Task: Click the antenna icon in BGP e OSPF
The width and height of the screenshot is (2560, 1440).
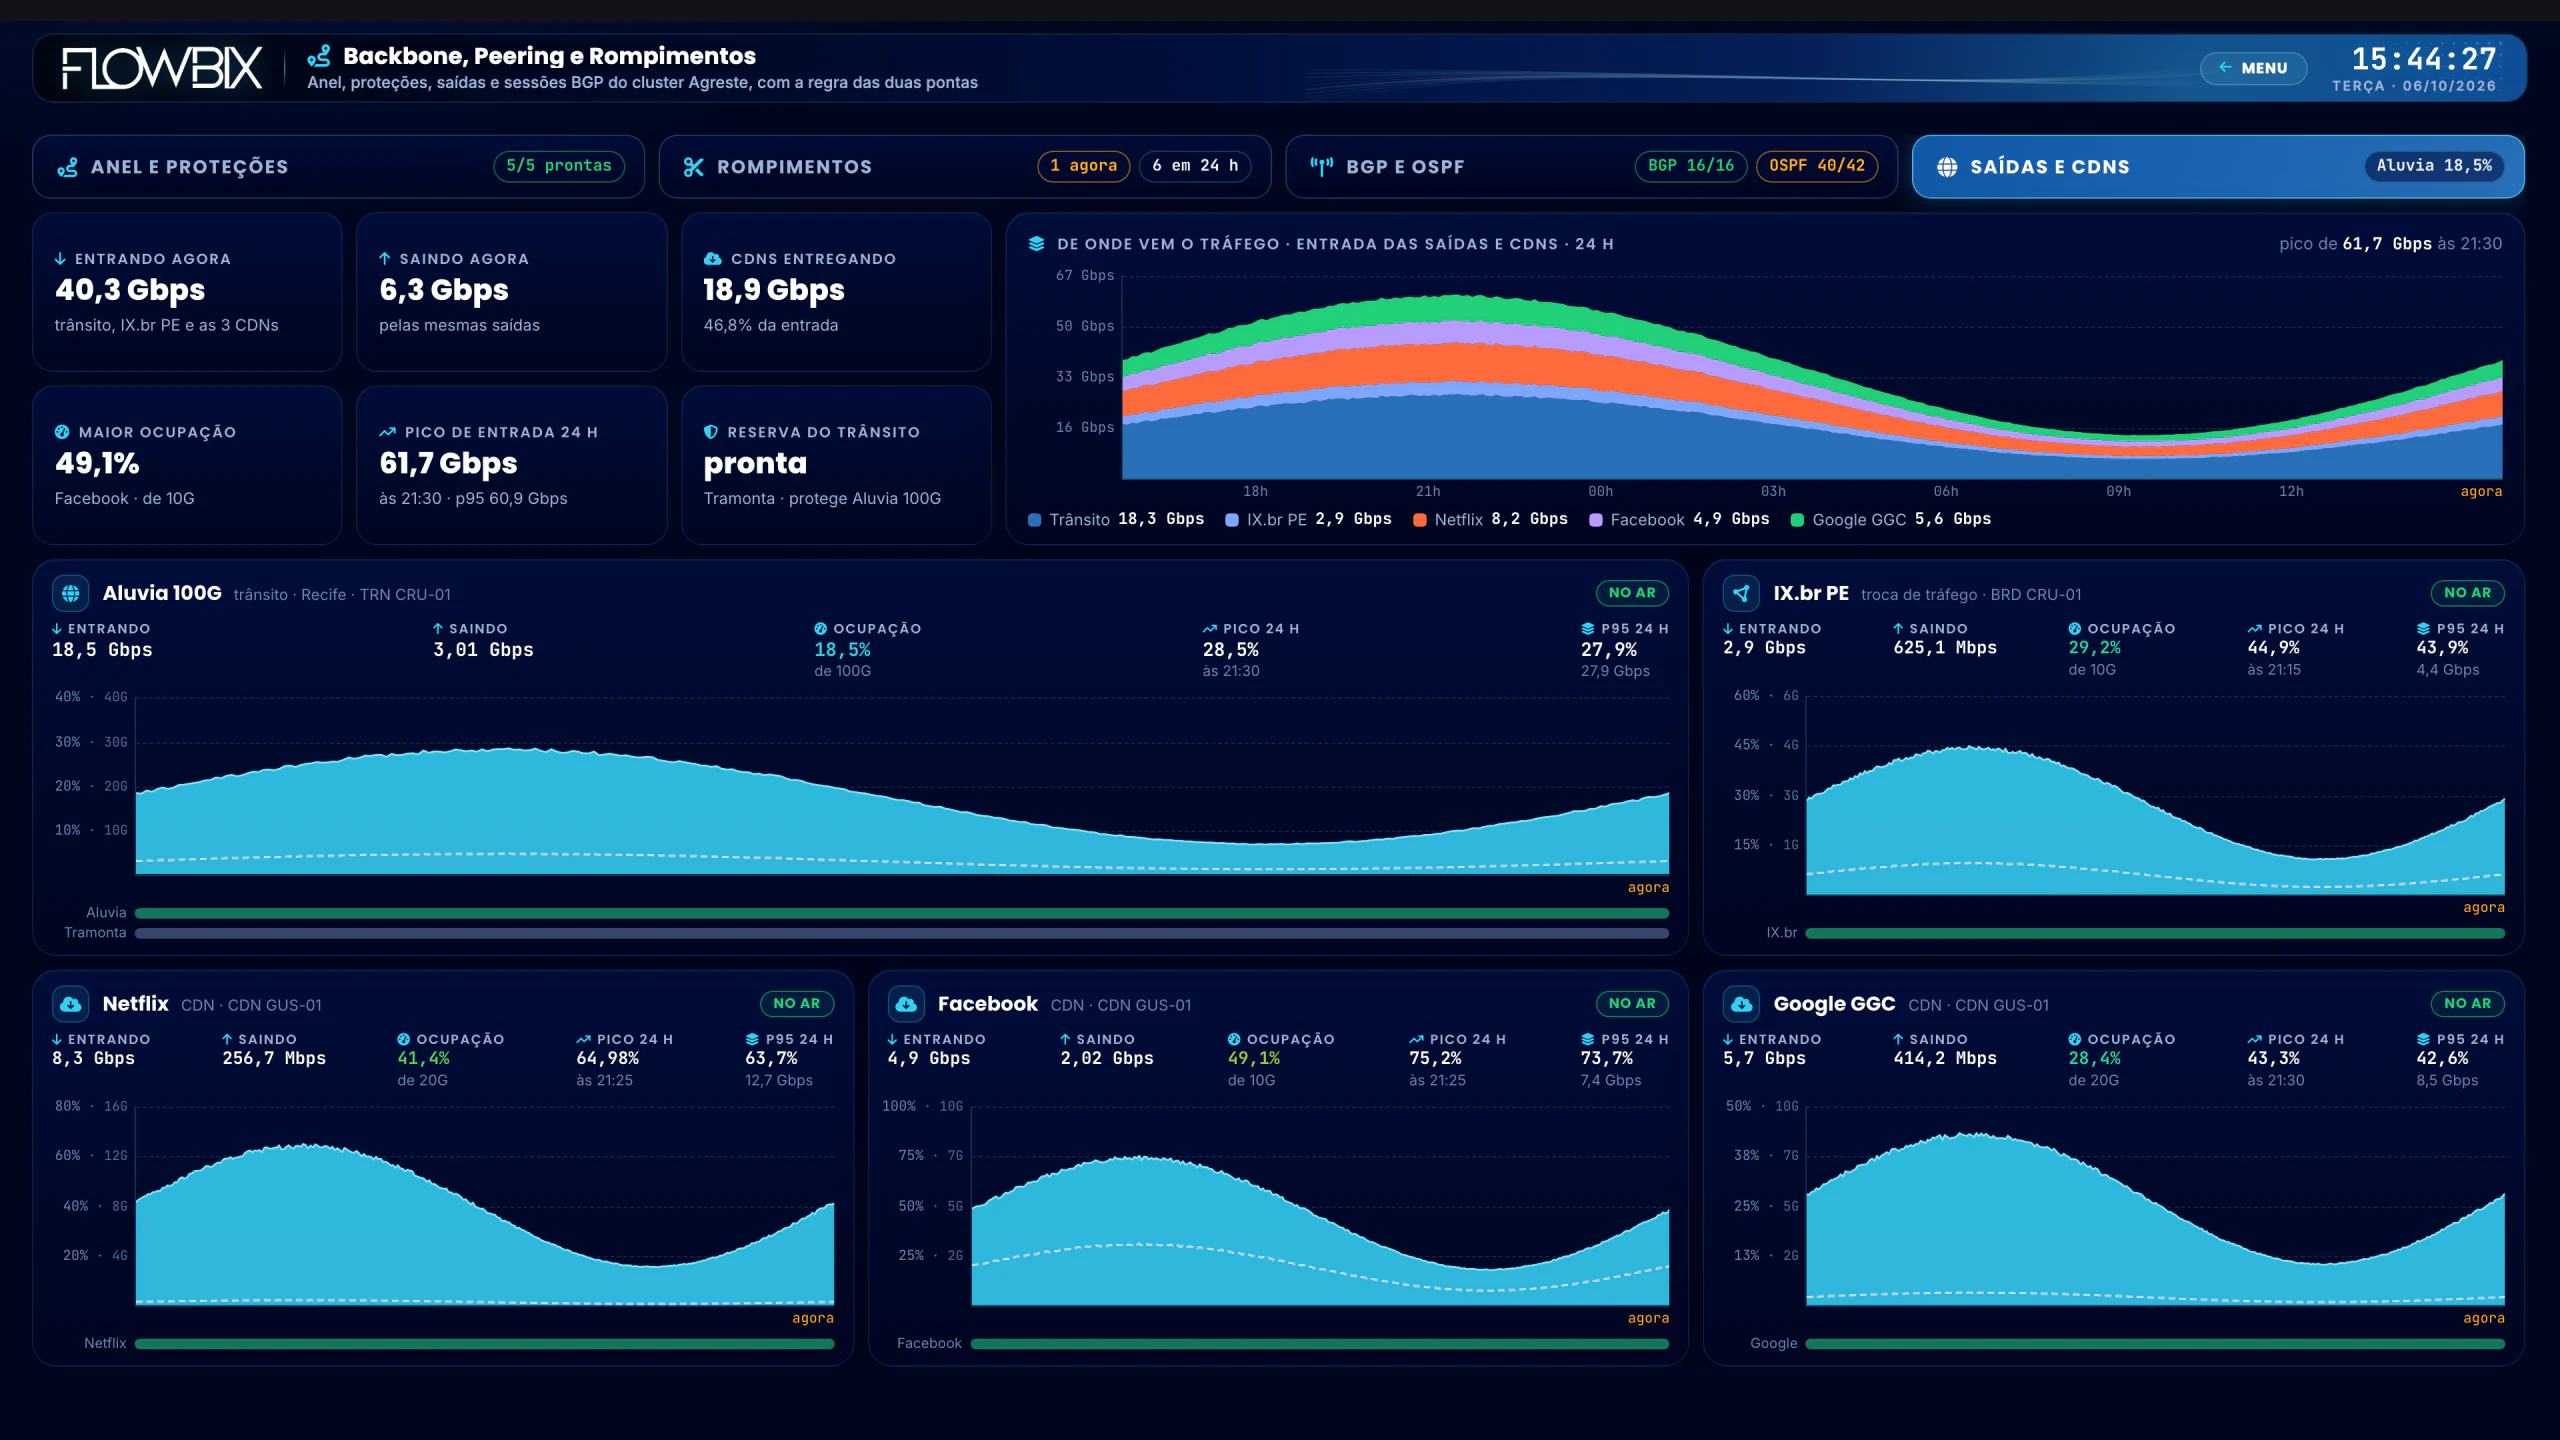Action: [1321, 167]
